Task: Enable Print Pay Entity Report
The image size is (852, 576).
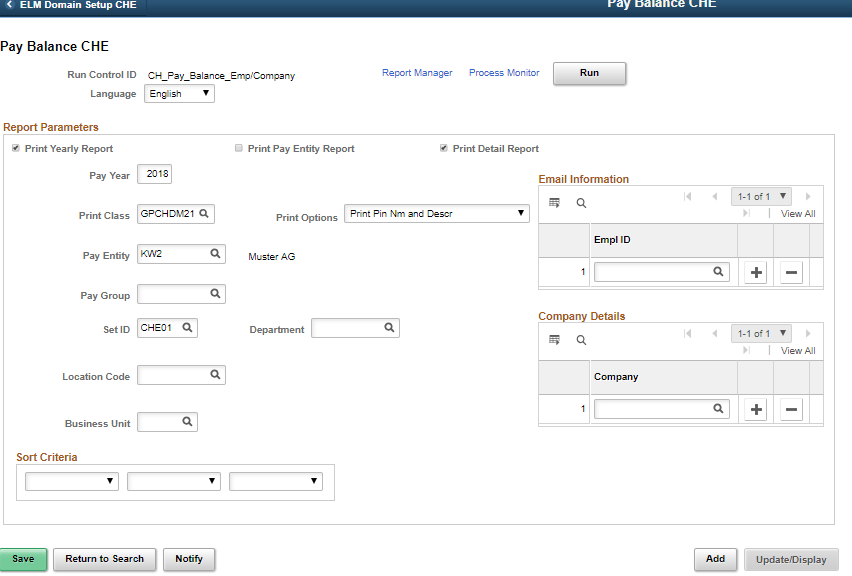Action: (238, 148)
